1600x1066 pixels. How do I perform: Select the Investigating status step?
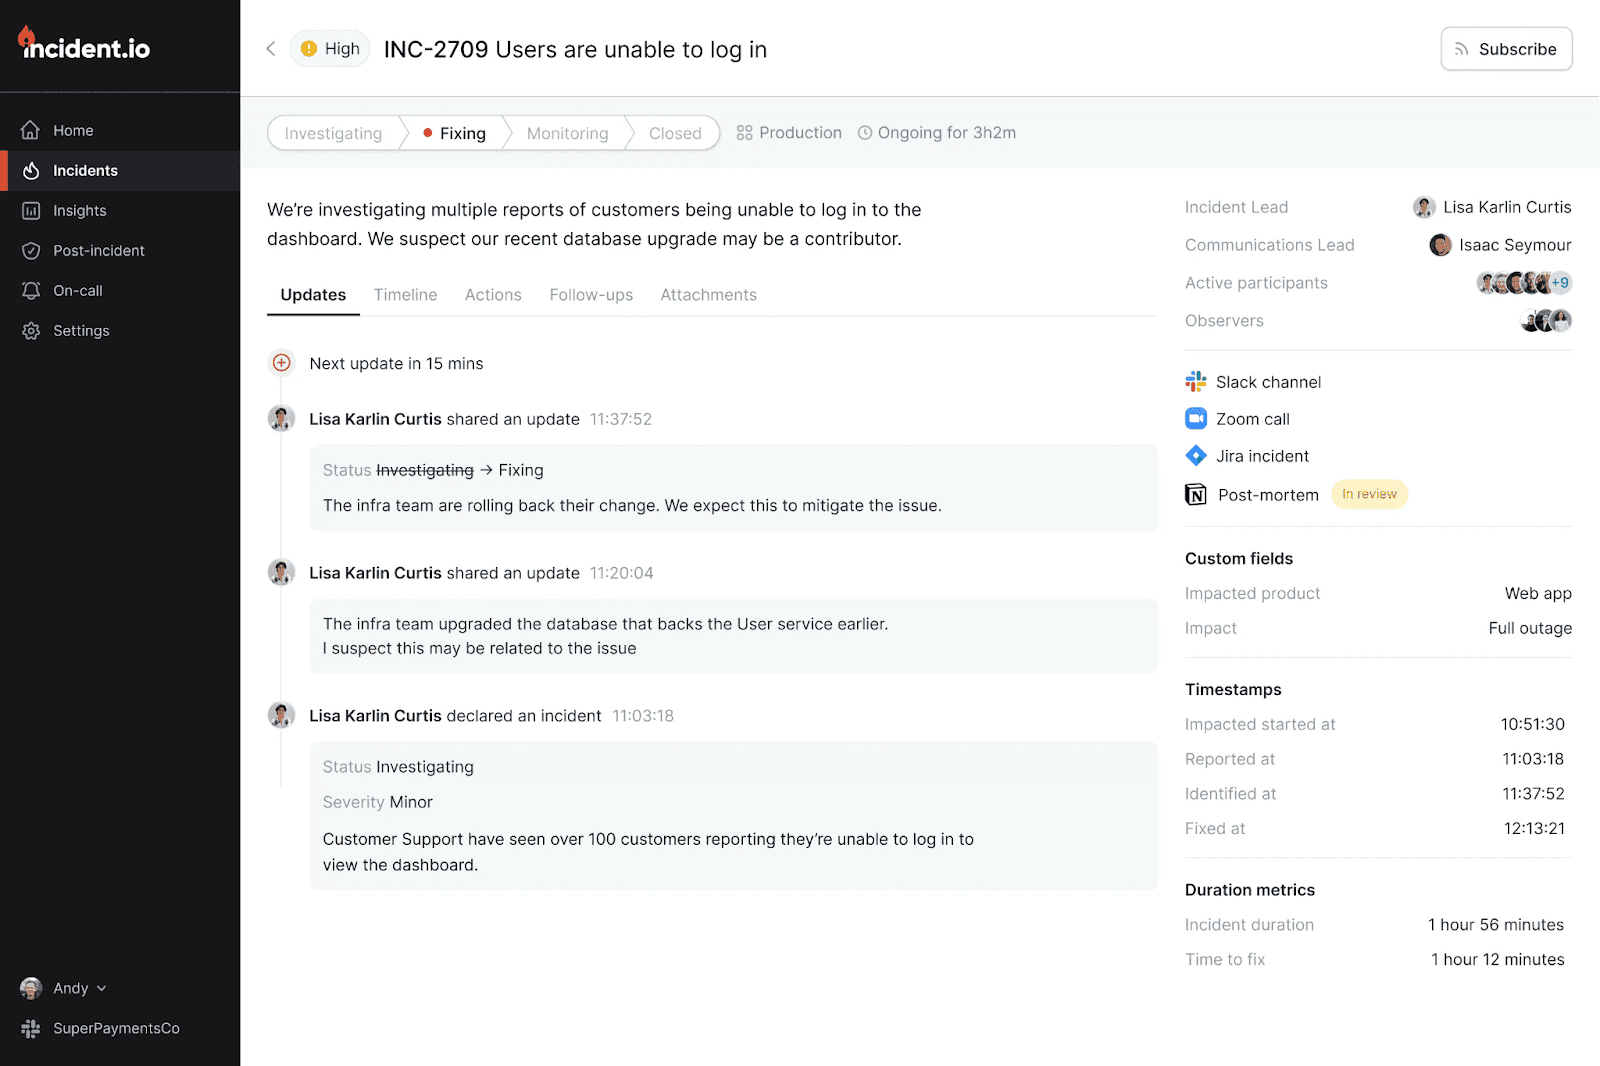pos(333,133)
